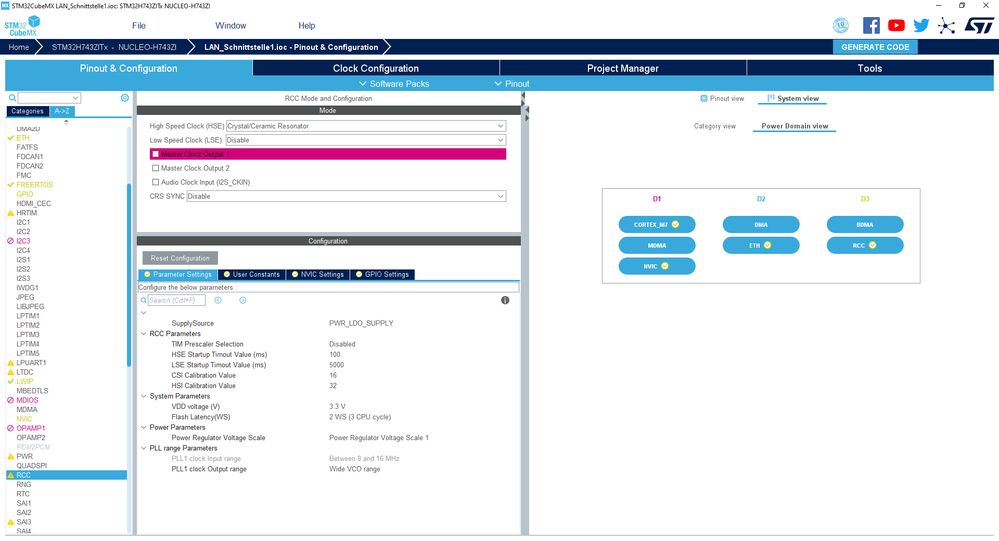Open the CRS SYNC dropdown
This screenshot has width=999, height=541.
point(346,196)
